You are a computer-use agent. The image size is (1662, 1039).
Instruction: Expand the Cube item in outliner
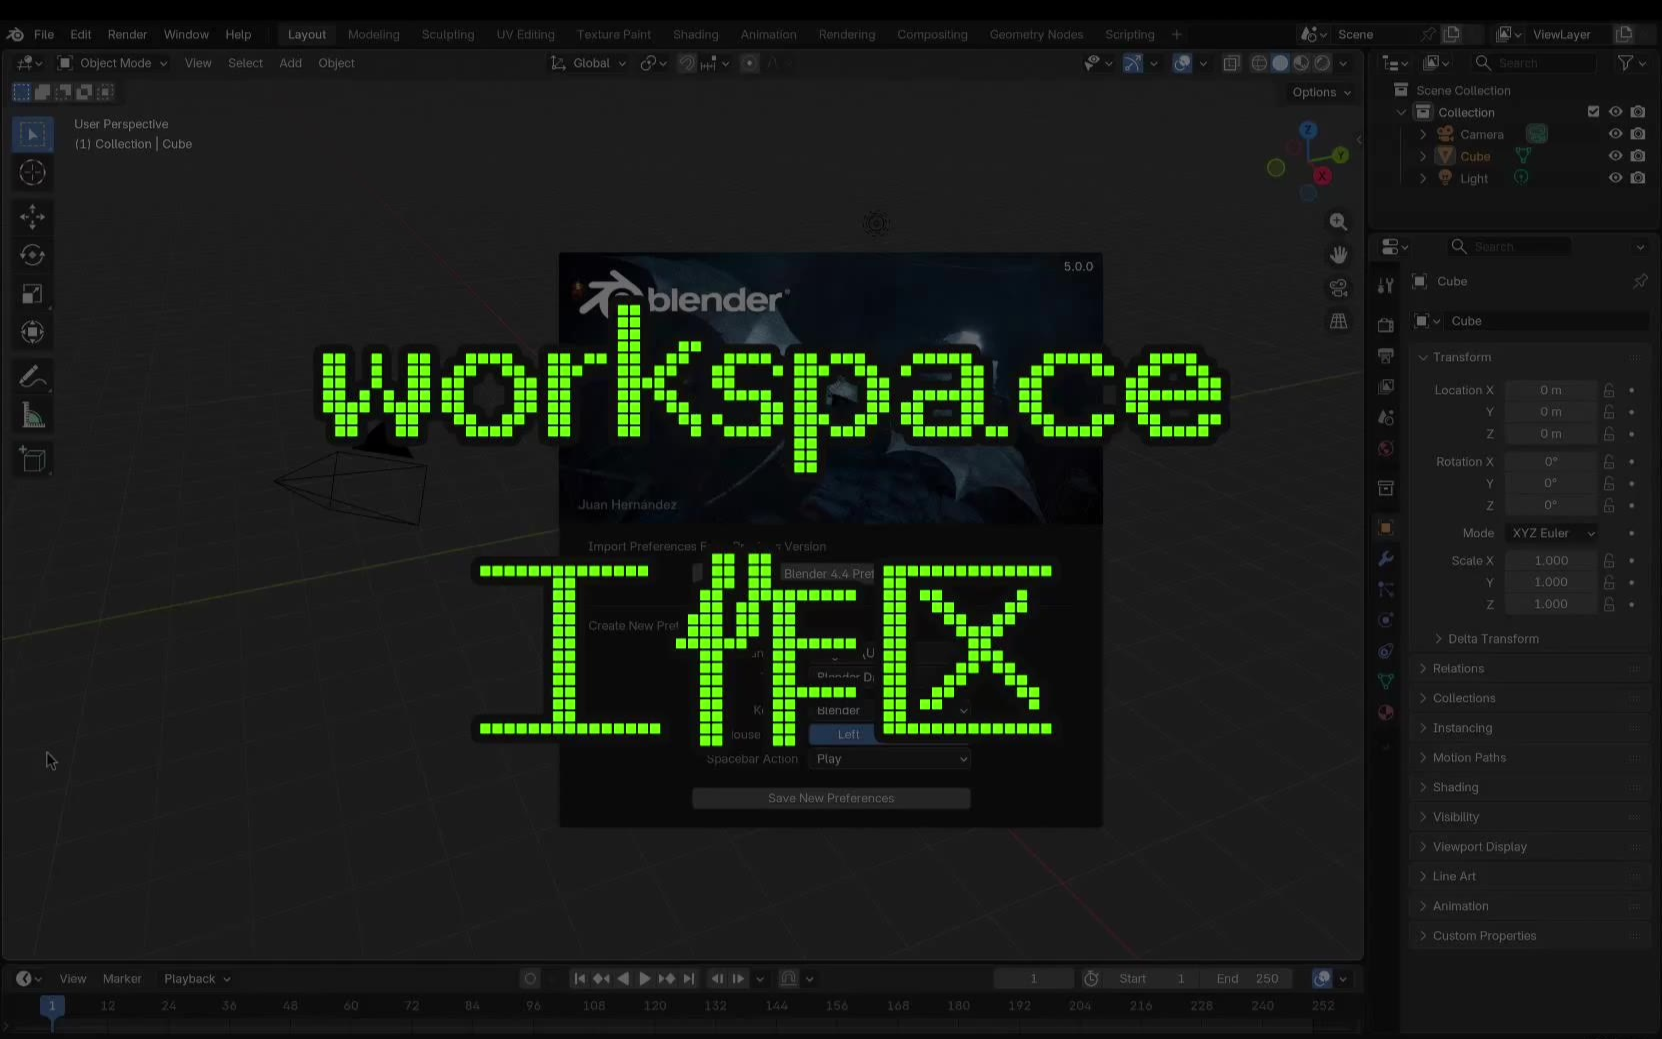click(x=1423, y=156)
